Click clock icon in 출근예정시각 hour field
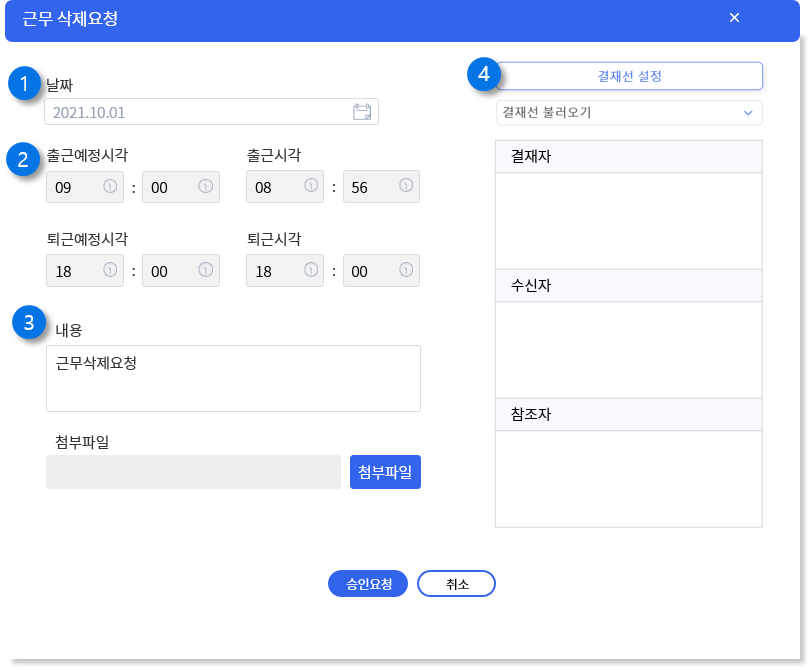Viewport: 811px width, 670px height. tap(110, 186)
